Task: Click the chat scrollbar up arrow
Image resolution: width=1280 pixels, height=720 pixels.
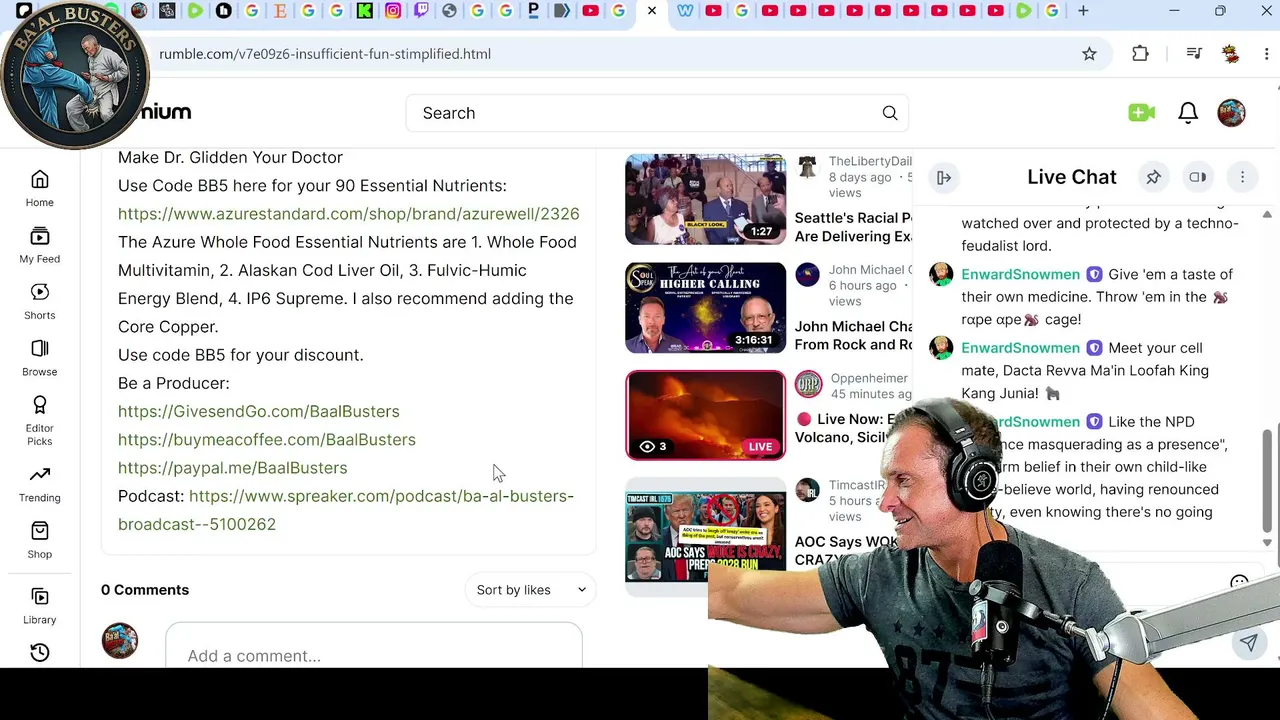Action: click(1267, 215)
